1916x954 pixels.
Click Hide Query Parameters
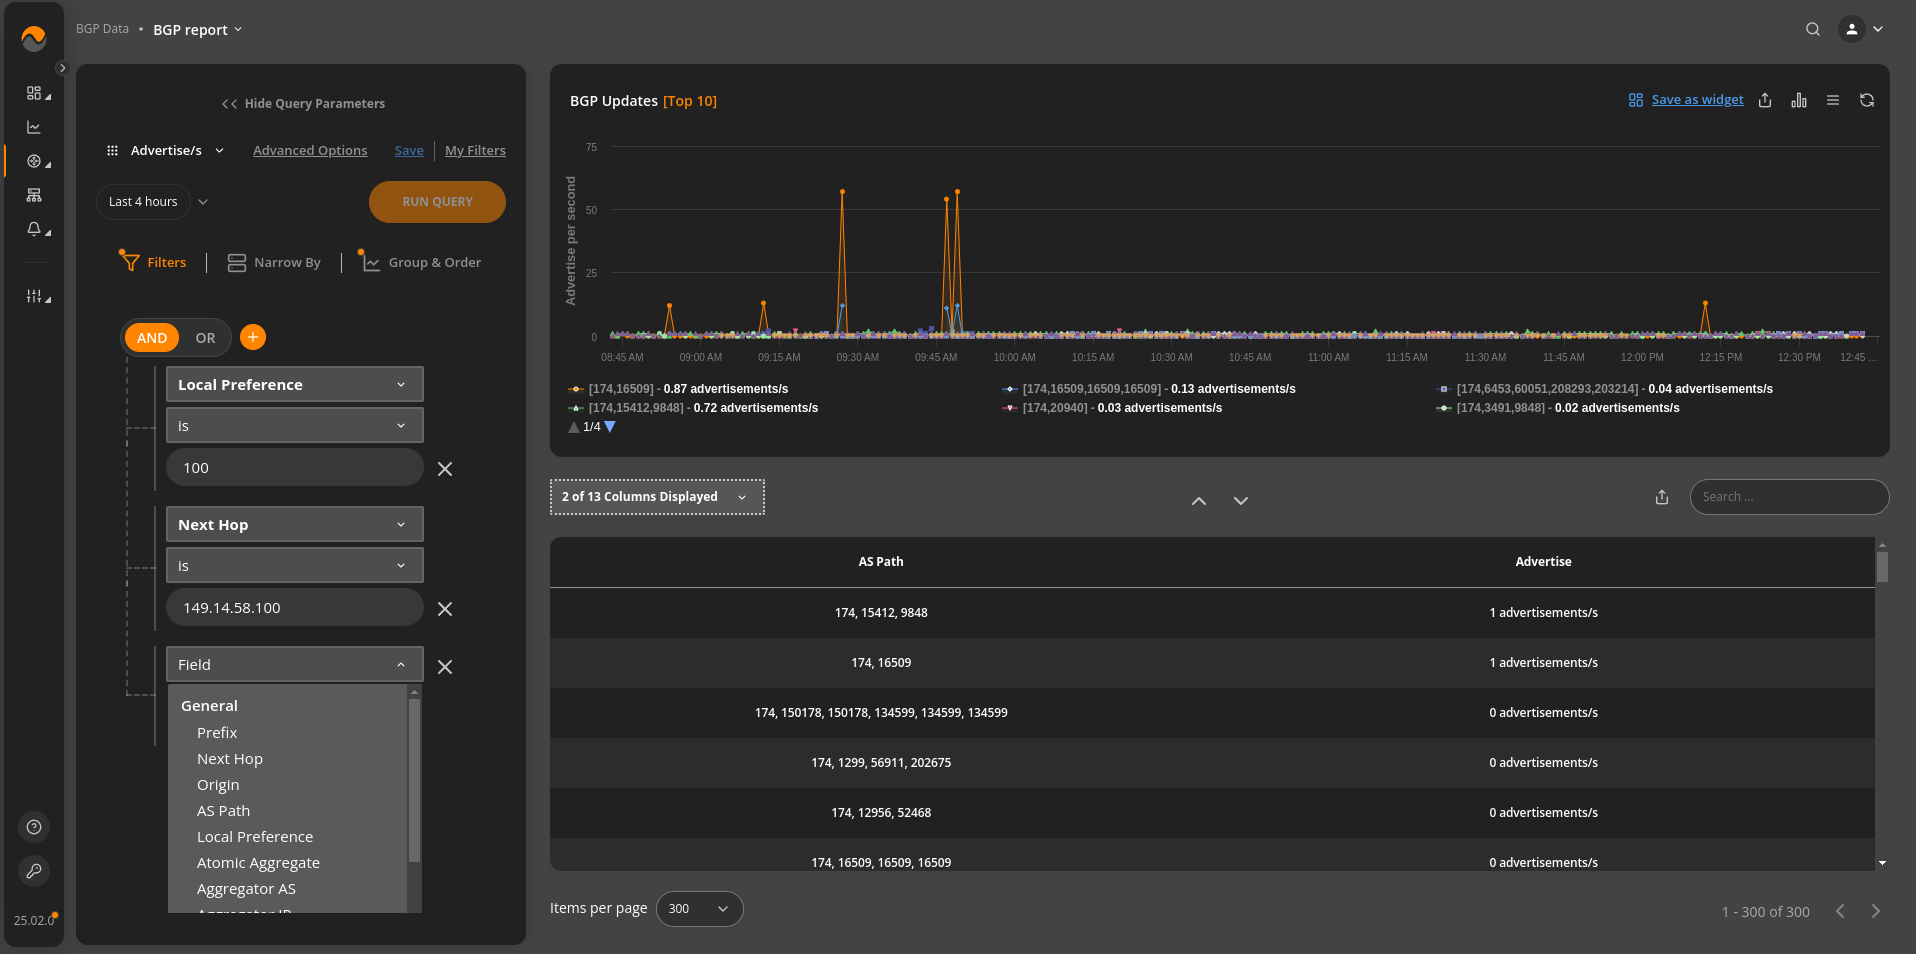tap(303, 104)
